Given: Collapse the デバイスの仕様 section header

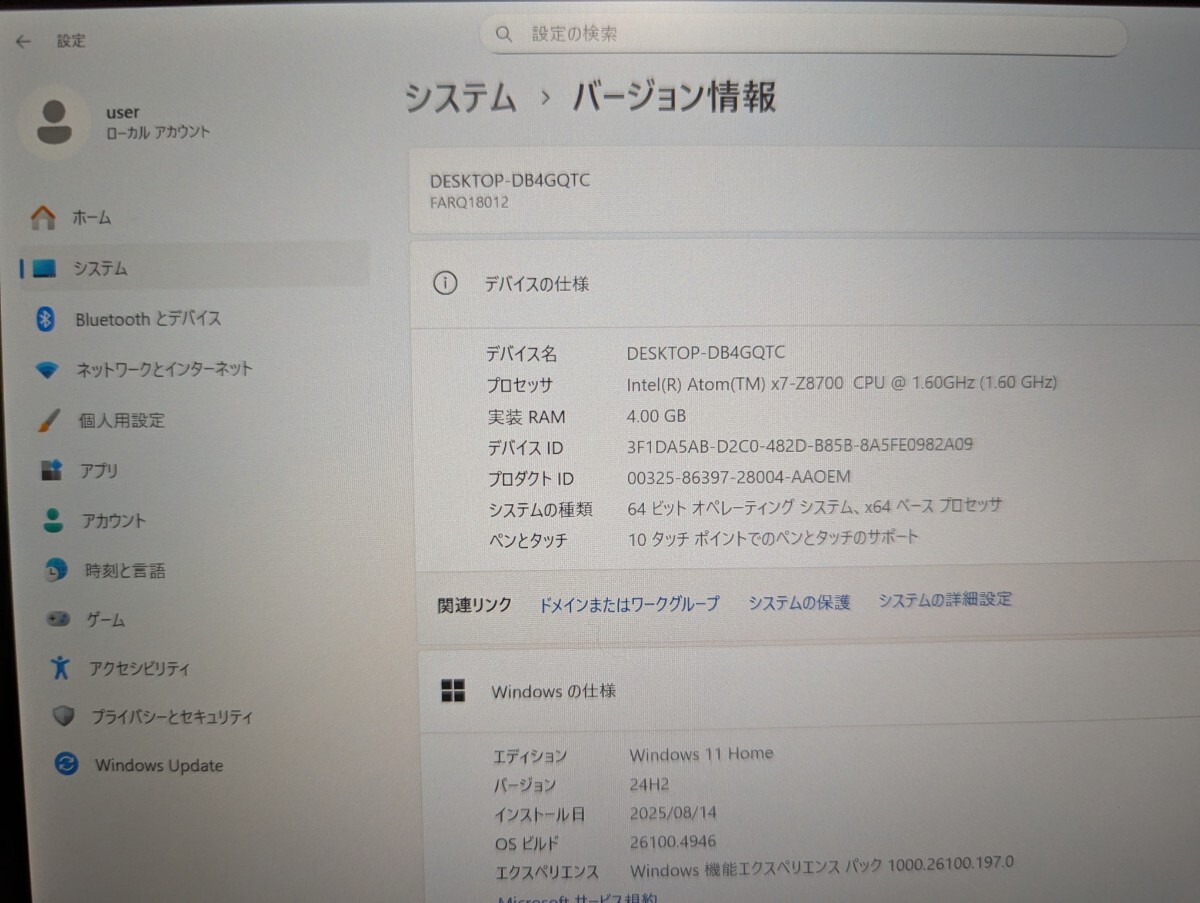Looking at the screenshot, I should click(x=805, y=283).
